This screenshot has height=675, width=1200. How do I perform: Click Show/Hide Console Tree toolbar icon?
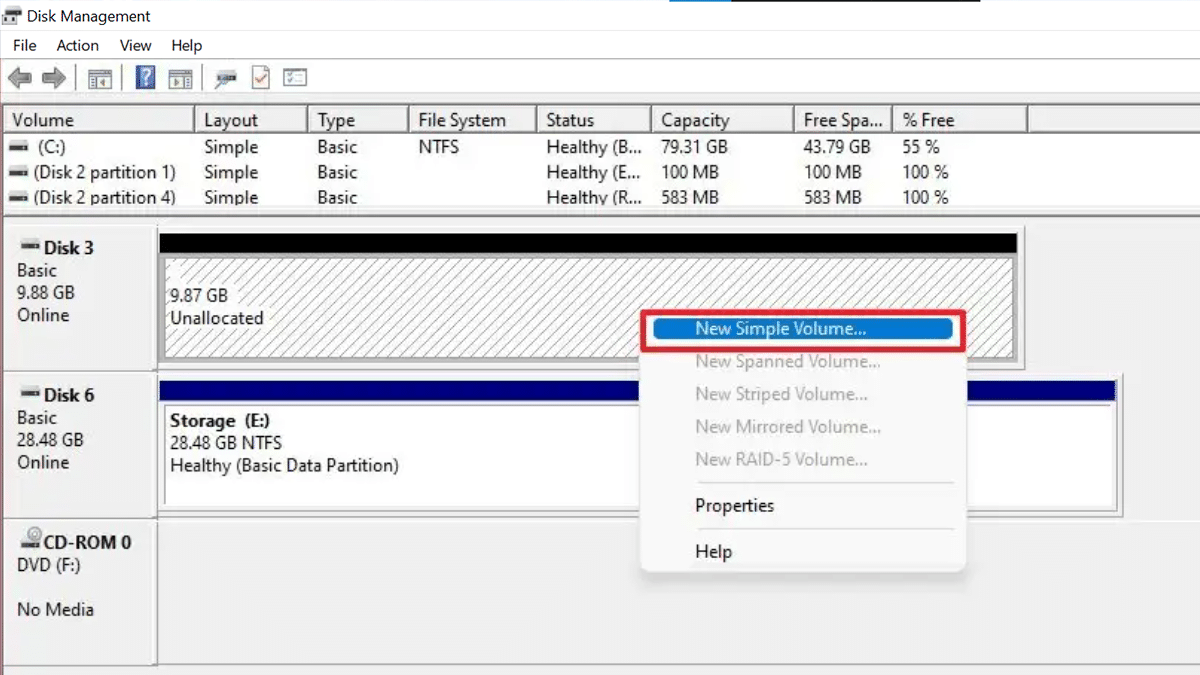(x=99, y=78)
